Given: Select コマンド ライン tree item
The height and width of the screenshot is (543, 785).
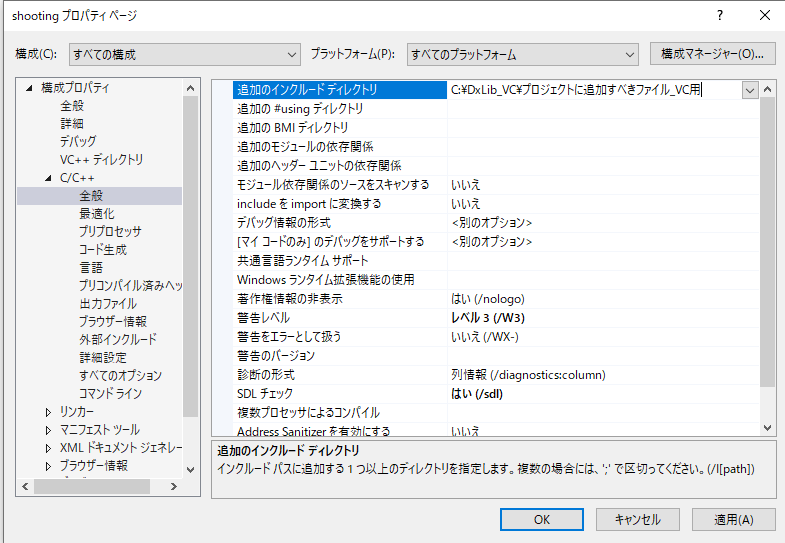Looking at the screenshot, I should pyautogui.click(x=110, y=394).
